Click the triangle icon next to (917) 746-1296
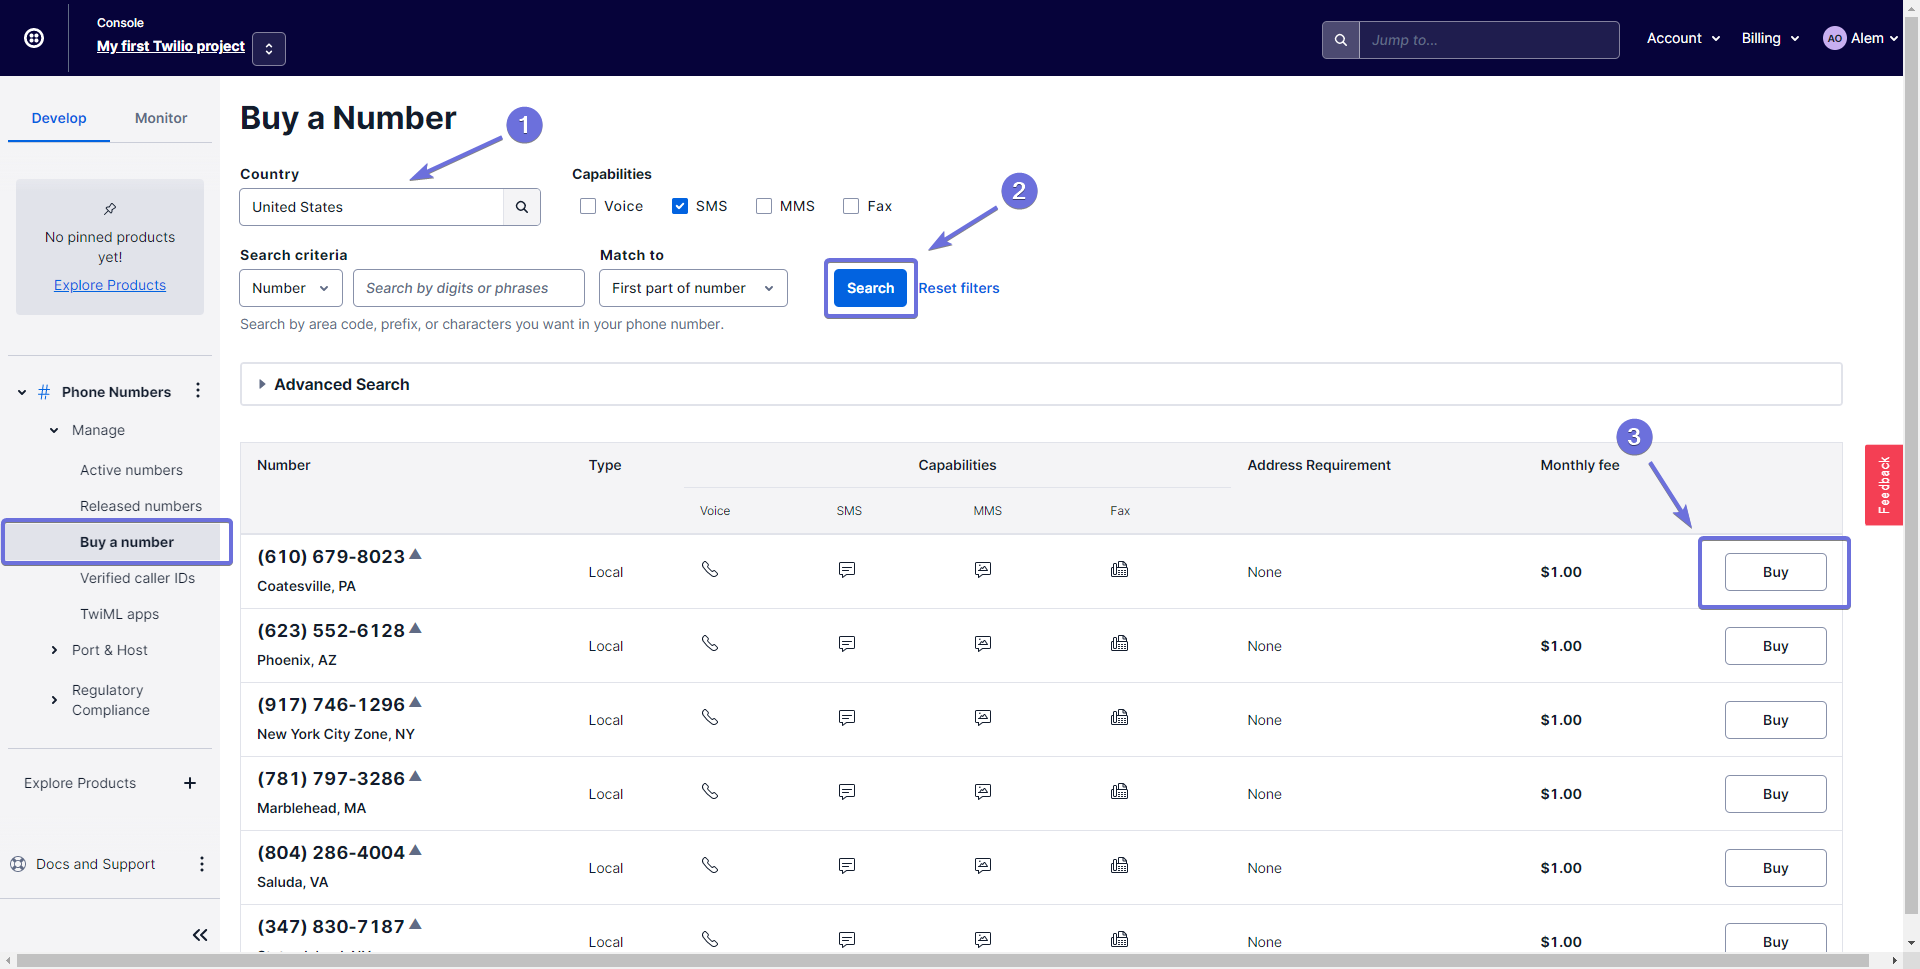 coord(415,702)
